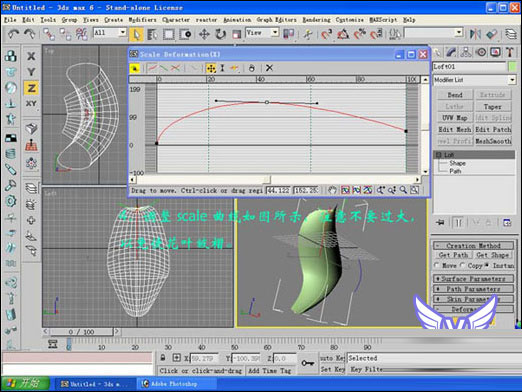Open the Named Selection Sets dropdown
522x392 pixels.
(459, 32)
